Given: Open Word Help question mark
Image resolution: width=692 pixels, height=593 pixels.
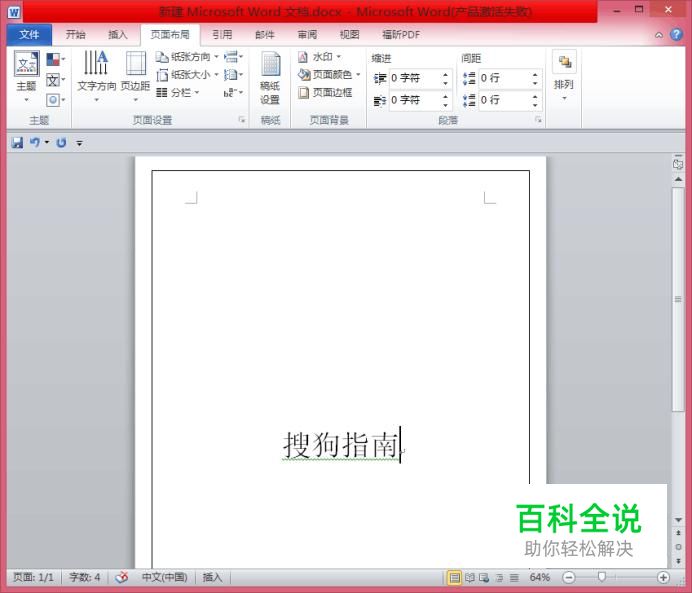Looking at the screenshot, I should [x=676, y=34].
